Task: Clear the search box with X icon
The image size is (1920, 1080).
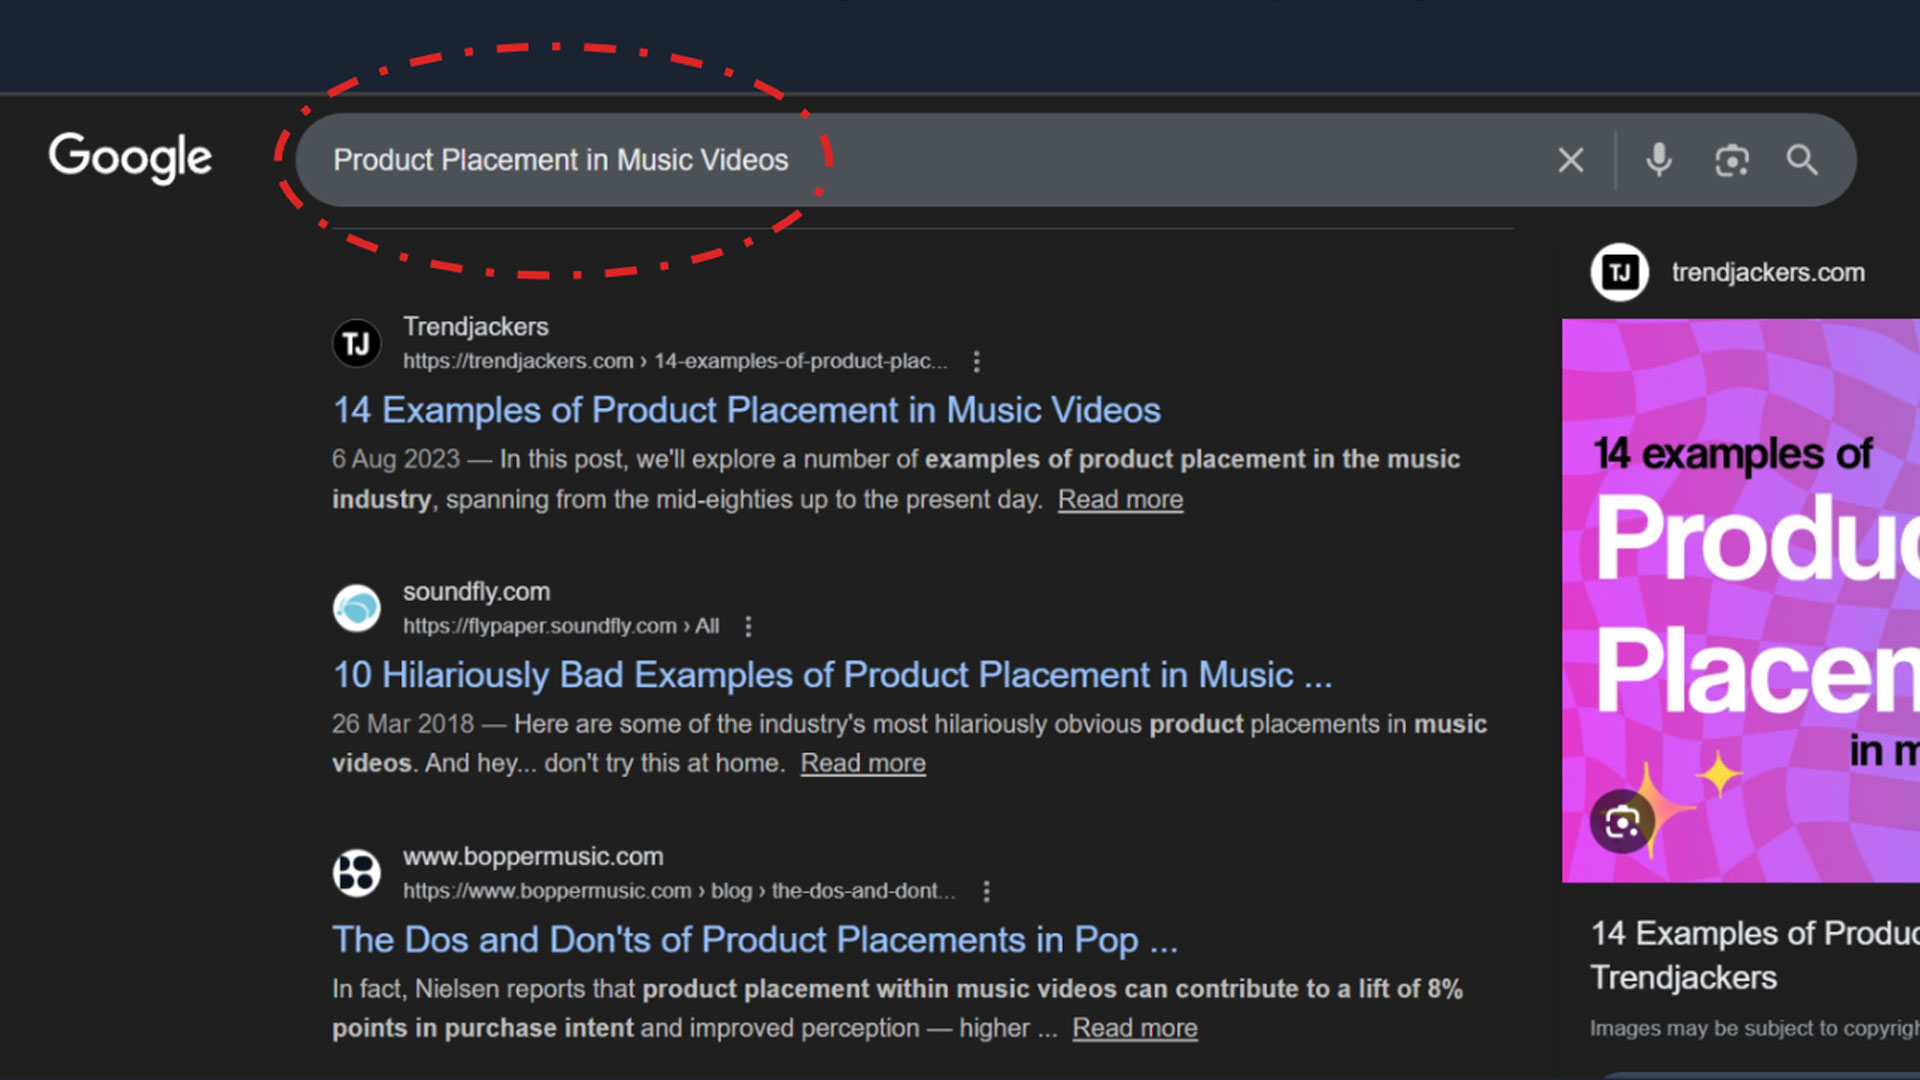Action: click(x=1570, y=160)
